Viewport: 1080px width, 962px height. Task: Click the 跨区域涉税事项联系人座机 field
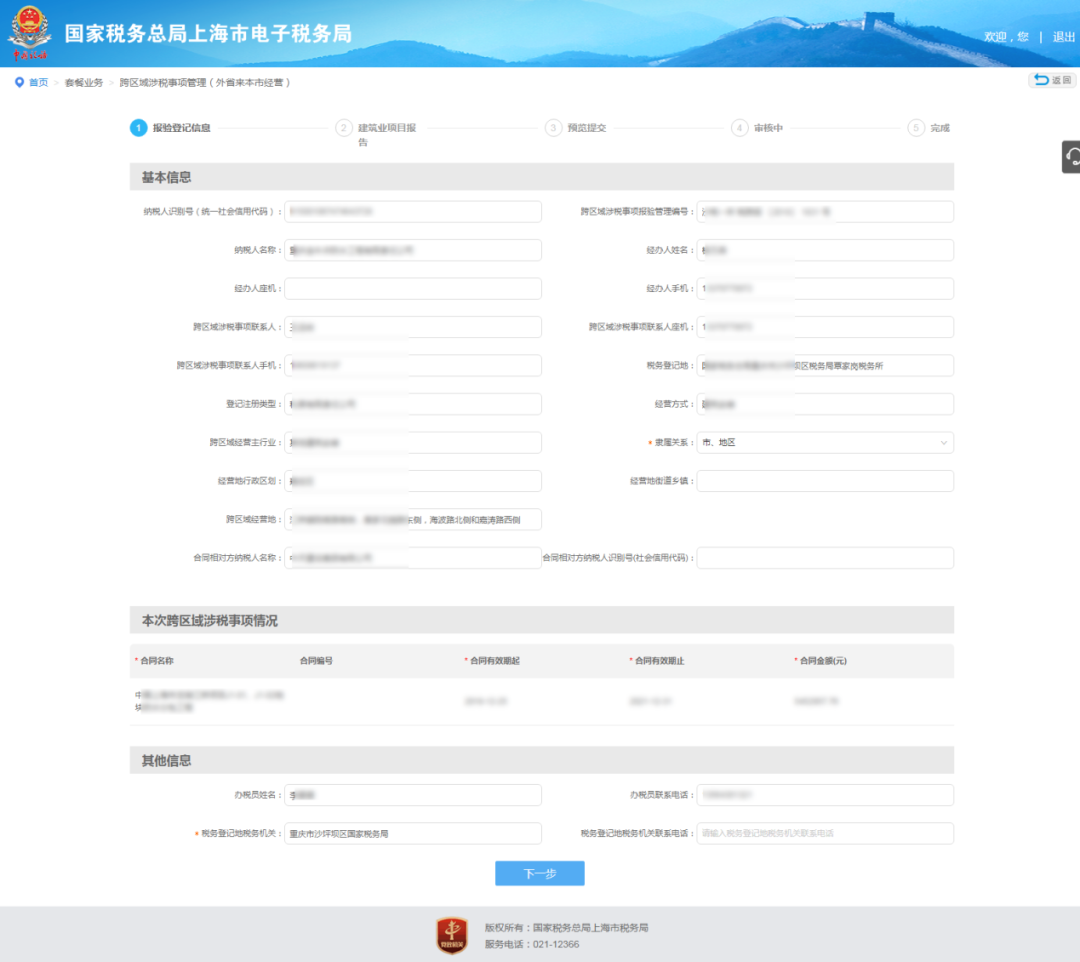tap(825, 327)
